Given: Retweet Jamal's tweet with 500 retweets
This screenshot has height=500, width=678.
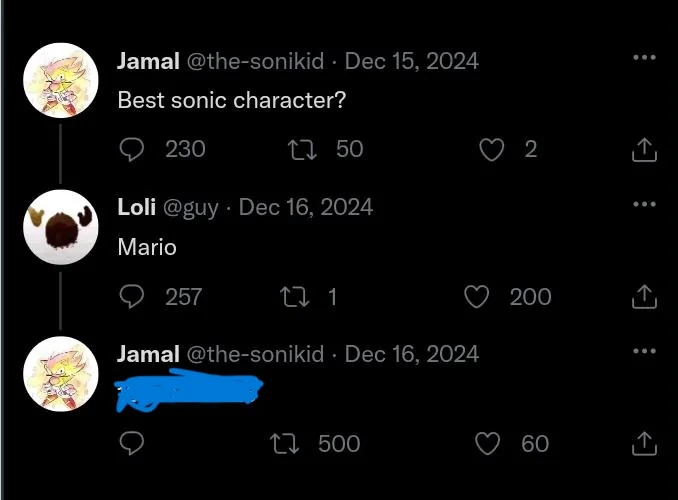Looking at the screenshot, I should (x=284, y=444).
